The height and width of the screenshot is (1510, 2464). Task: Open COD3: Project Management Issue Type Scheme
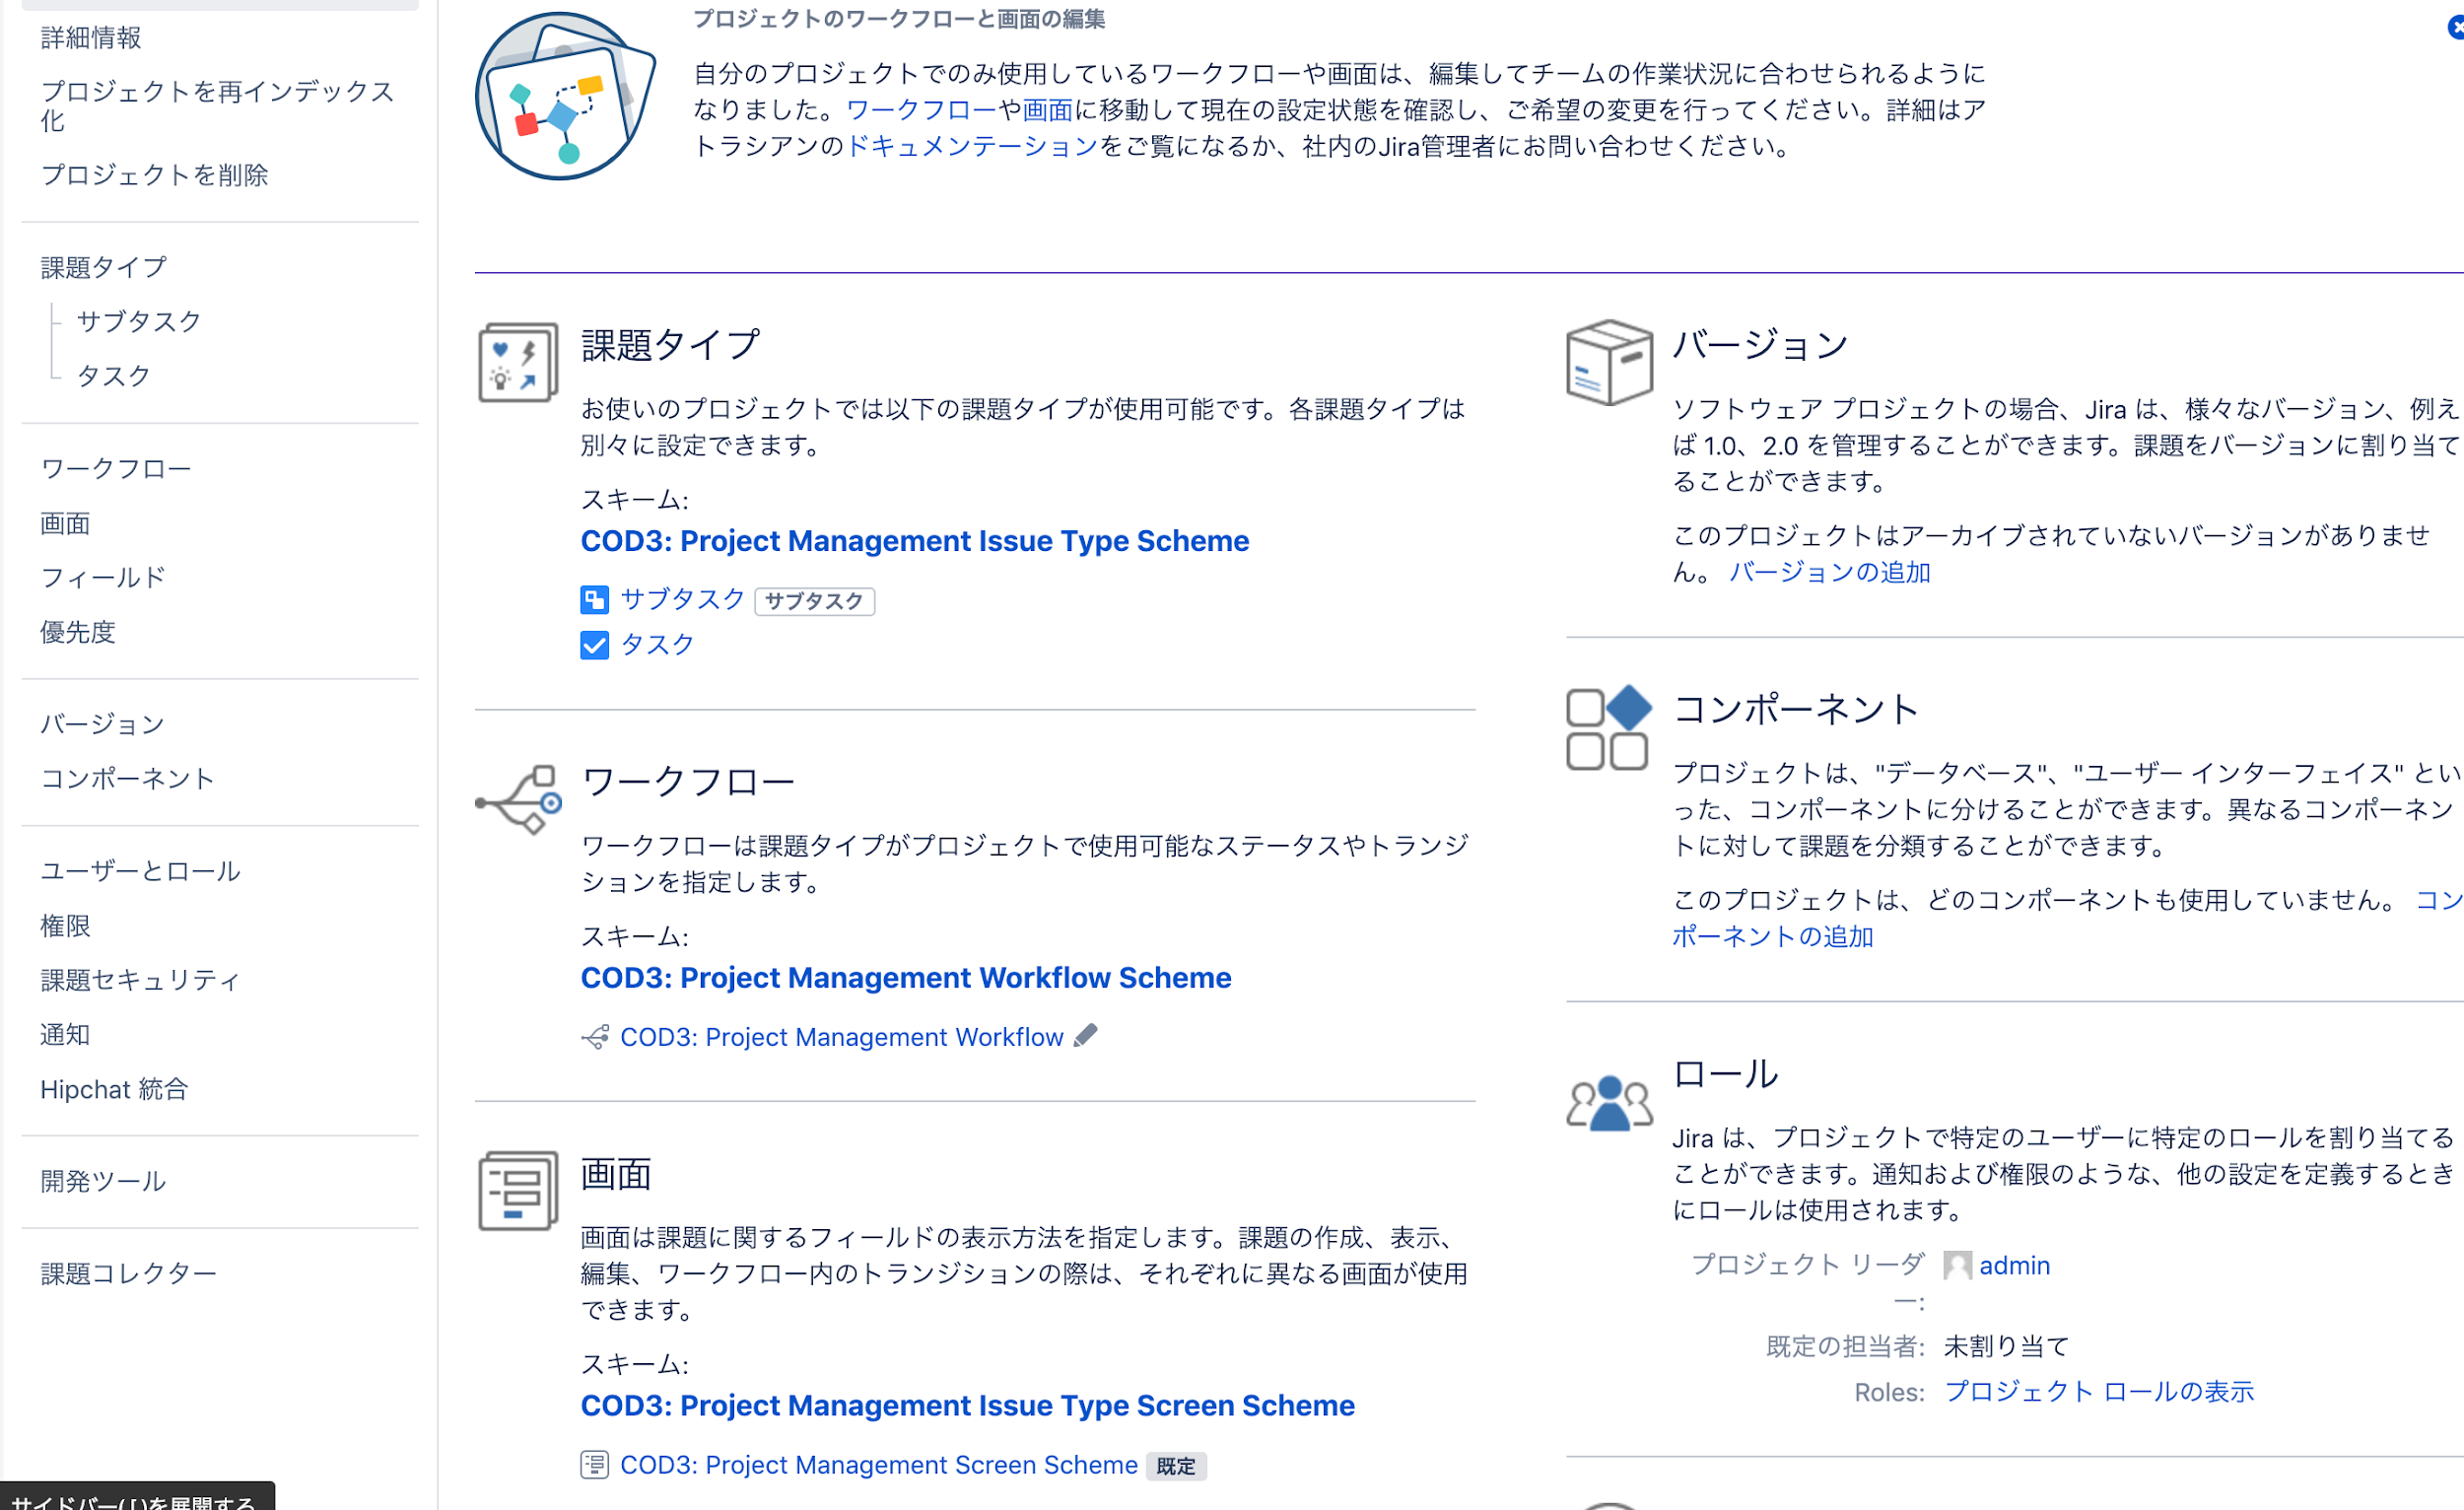pos(915,541)
